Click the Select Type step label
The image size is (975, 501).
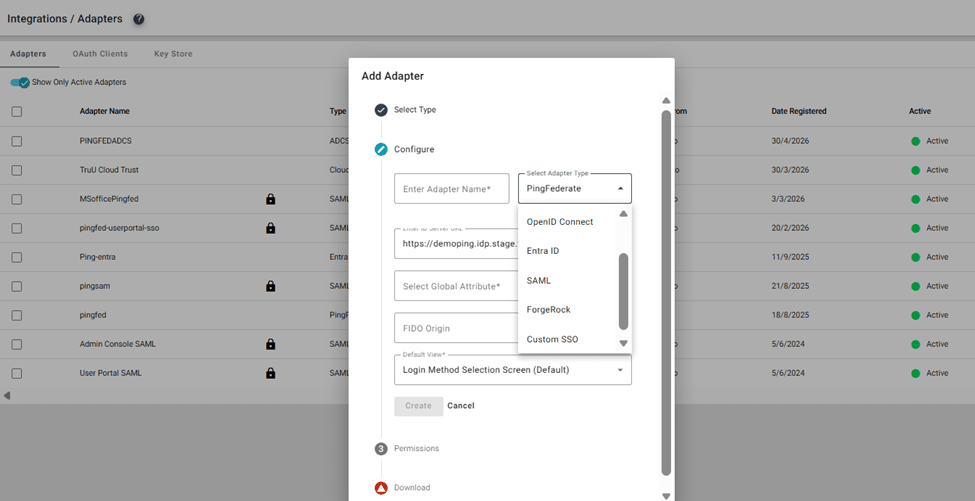(415, 110)
